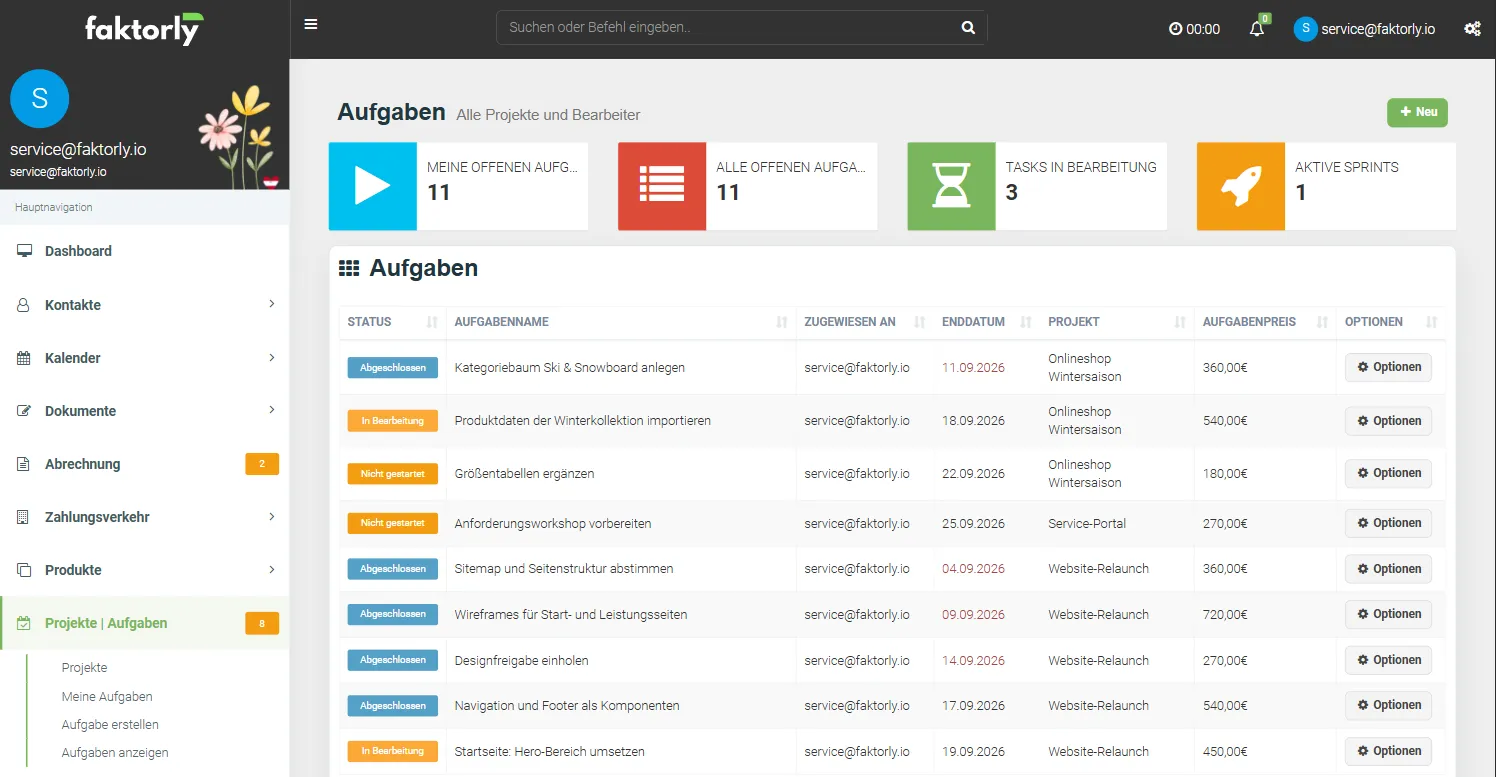1496x777 pixels.
Task: Open the settings gears icon
Action: (x=1472, y=29)
